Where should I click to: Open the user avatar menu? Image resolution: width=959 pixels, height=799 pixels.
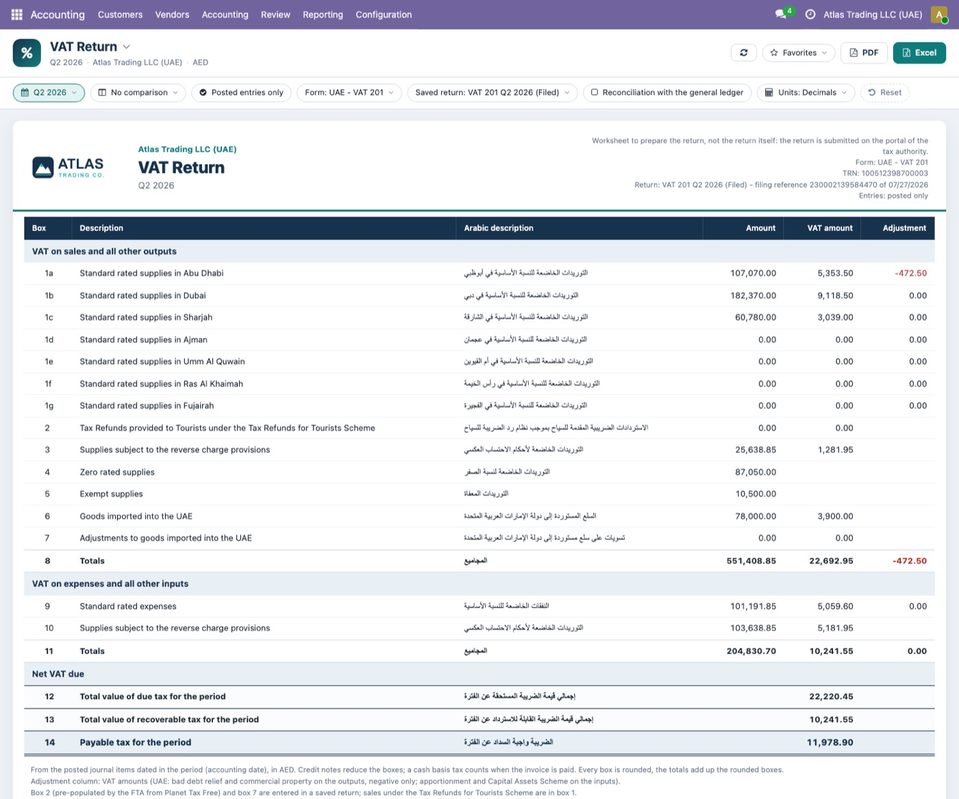pyautogui.click(x=939, y=14)
